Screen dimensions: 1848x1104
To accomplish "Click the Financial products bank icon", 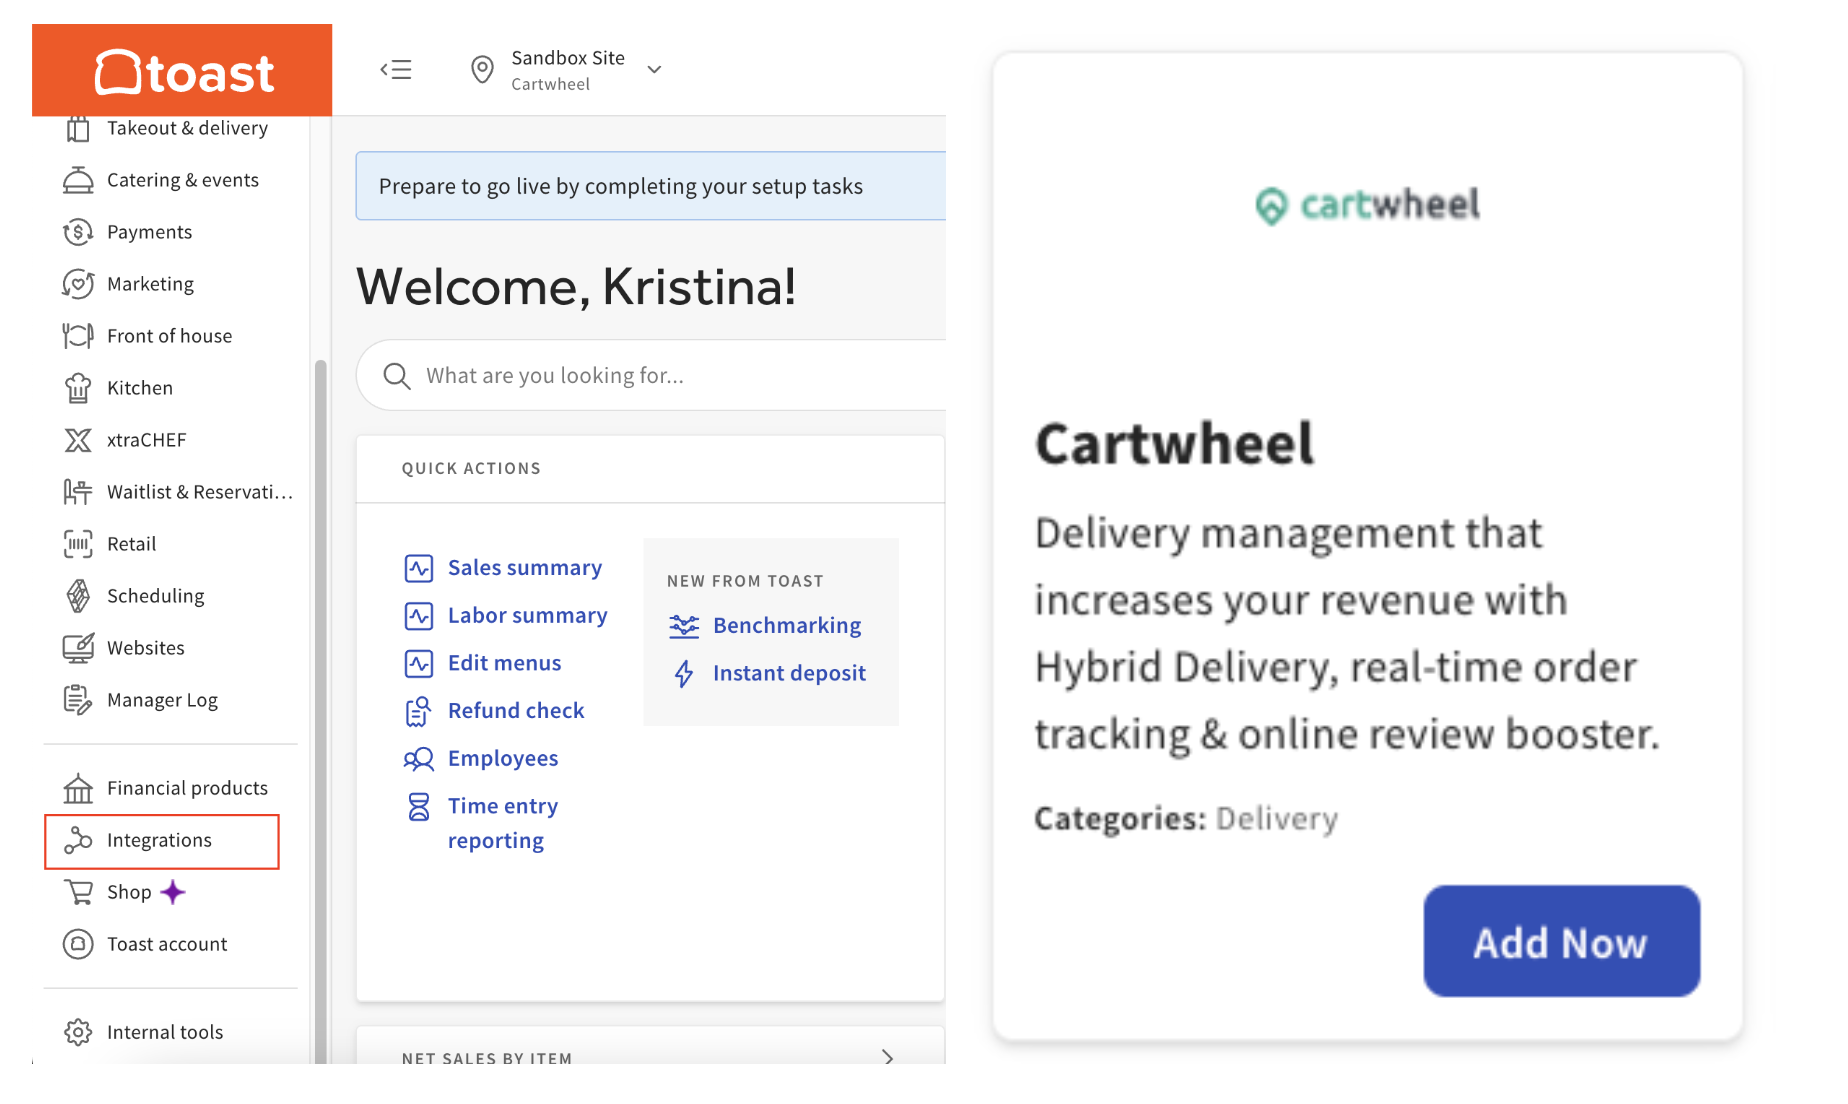I will 78,788.
